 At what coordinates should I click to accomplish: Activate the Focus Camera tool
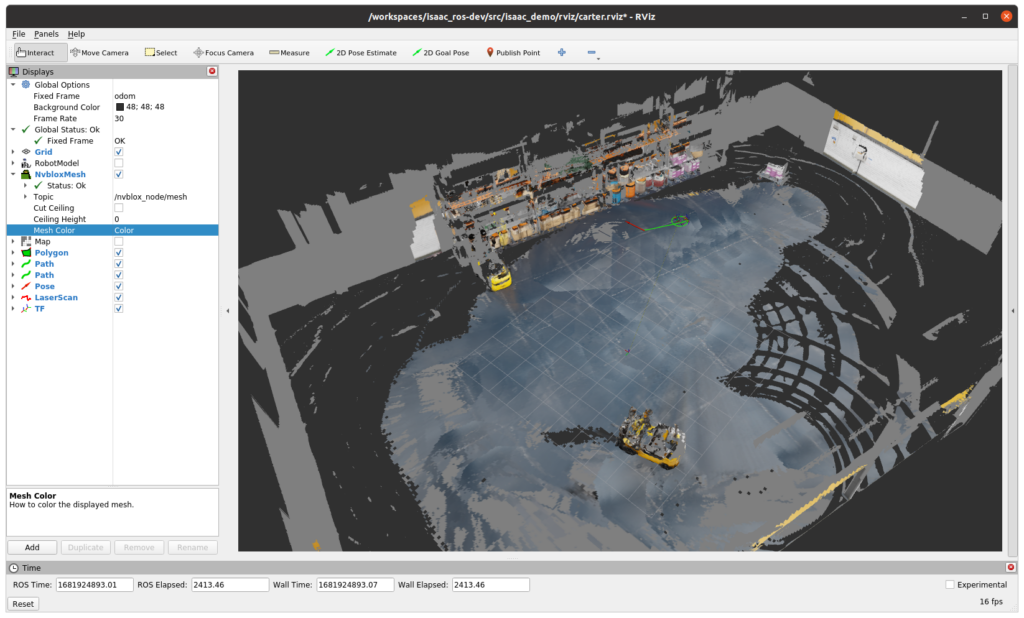tap(223, 52)
